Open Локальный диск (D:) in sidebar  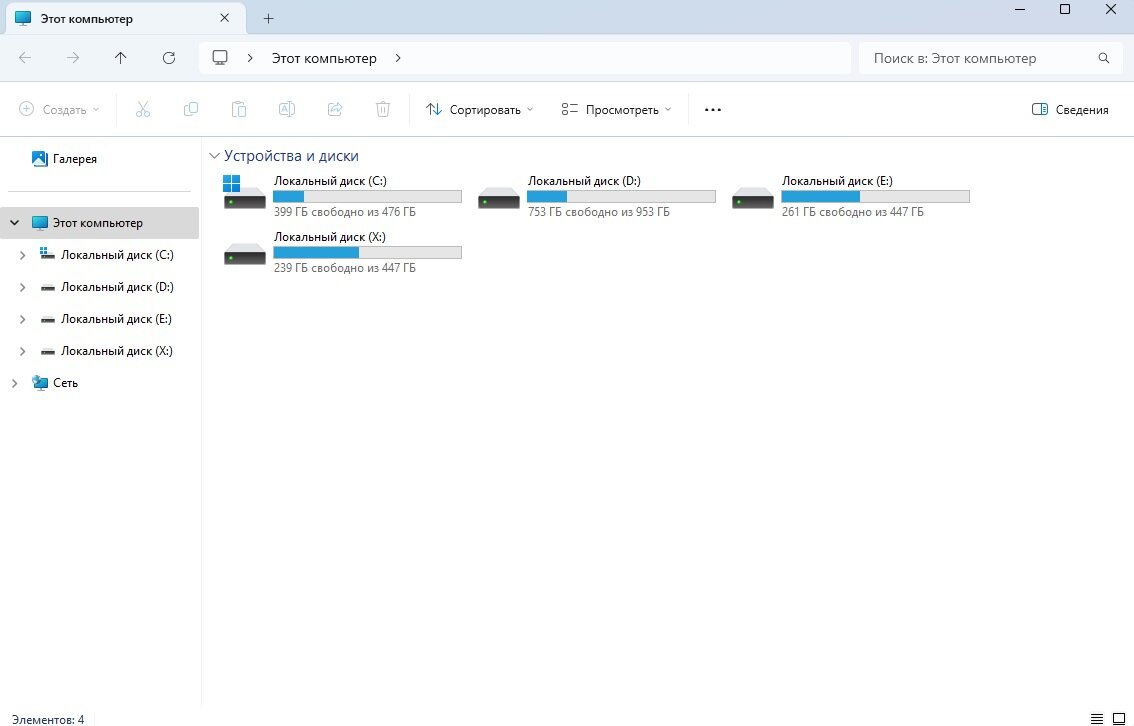tap(117, 287)
